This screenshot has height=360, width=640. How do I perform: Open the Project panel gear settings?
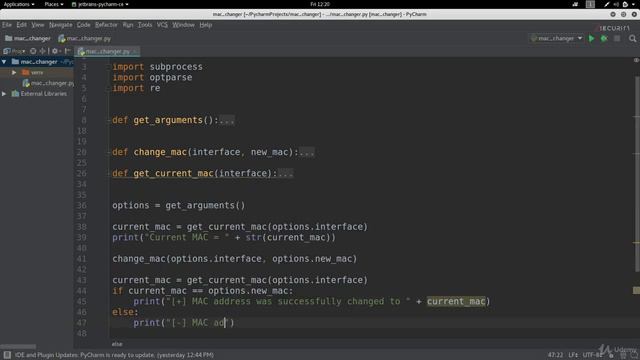pyautogui.click(x=56, y=51)
